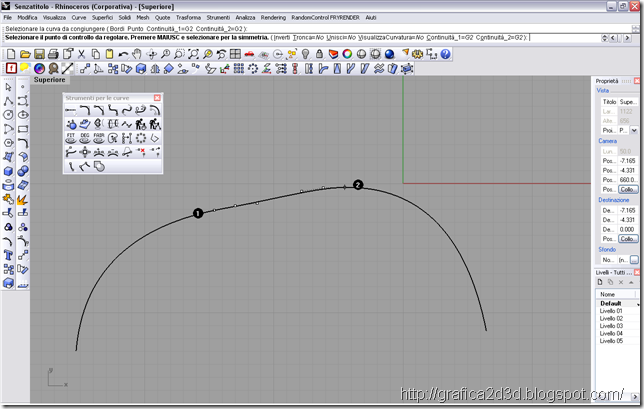
Task: Click the browse button in Sfondo section
Action: tap(634, 260)
